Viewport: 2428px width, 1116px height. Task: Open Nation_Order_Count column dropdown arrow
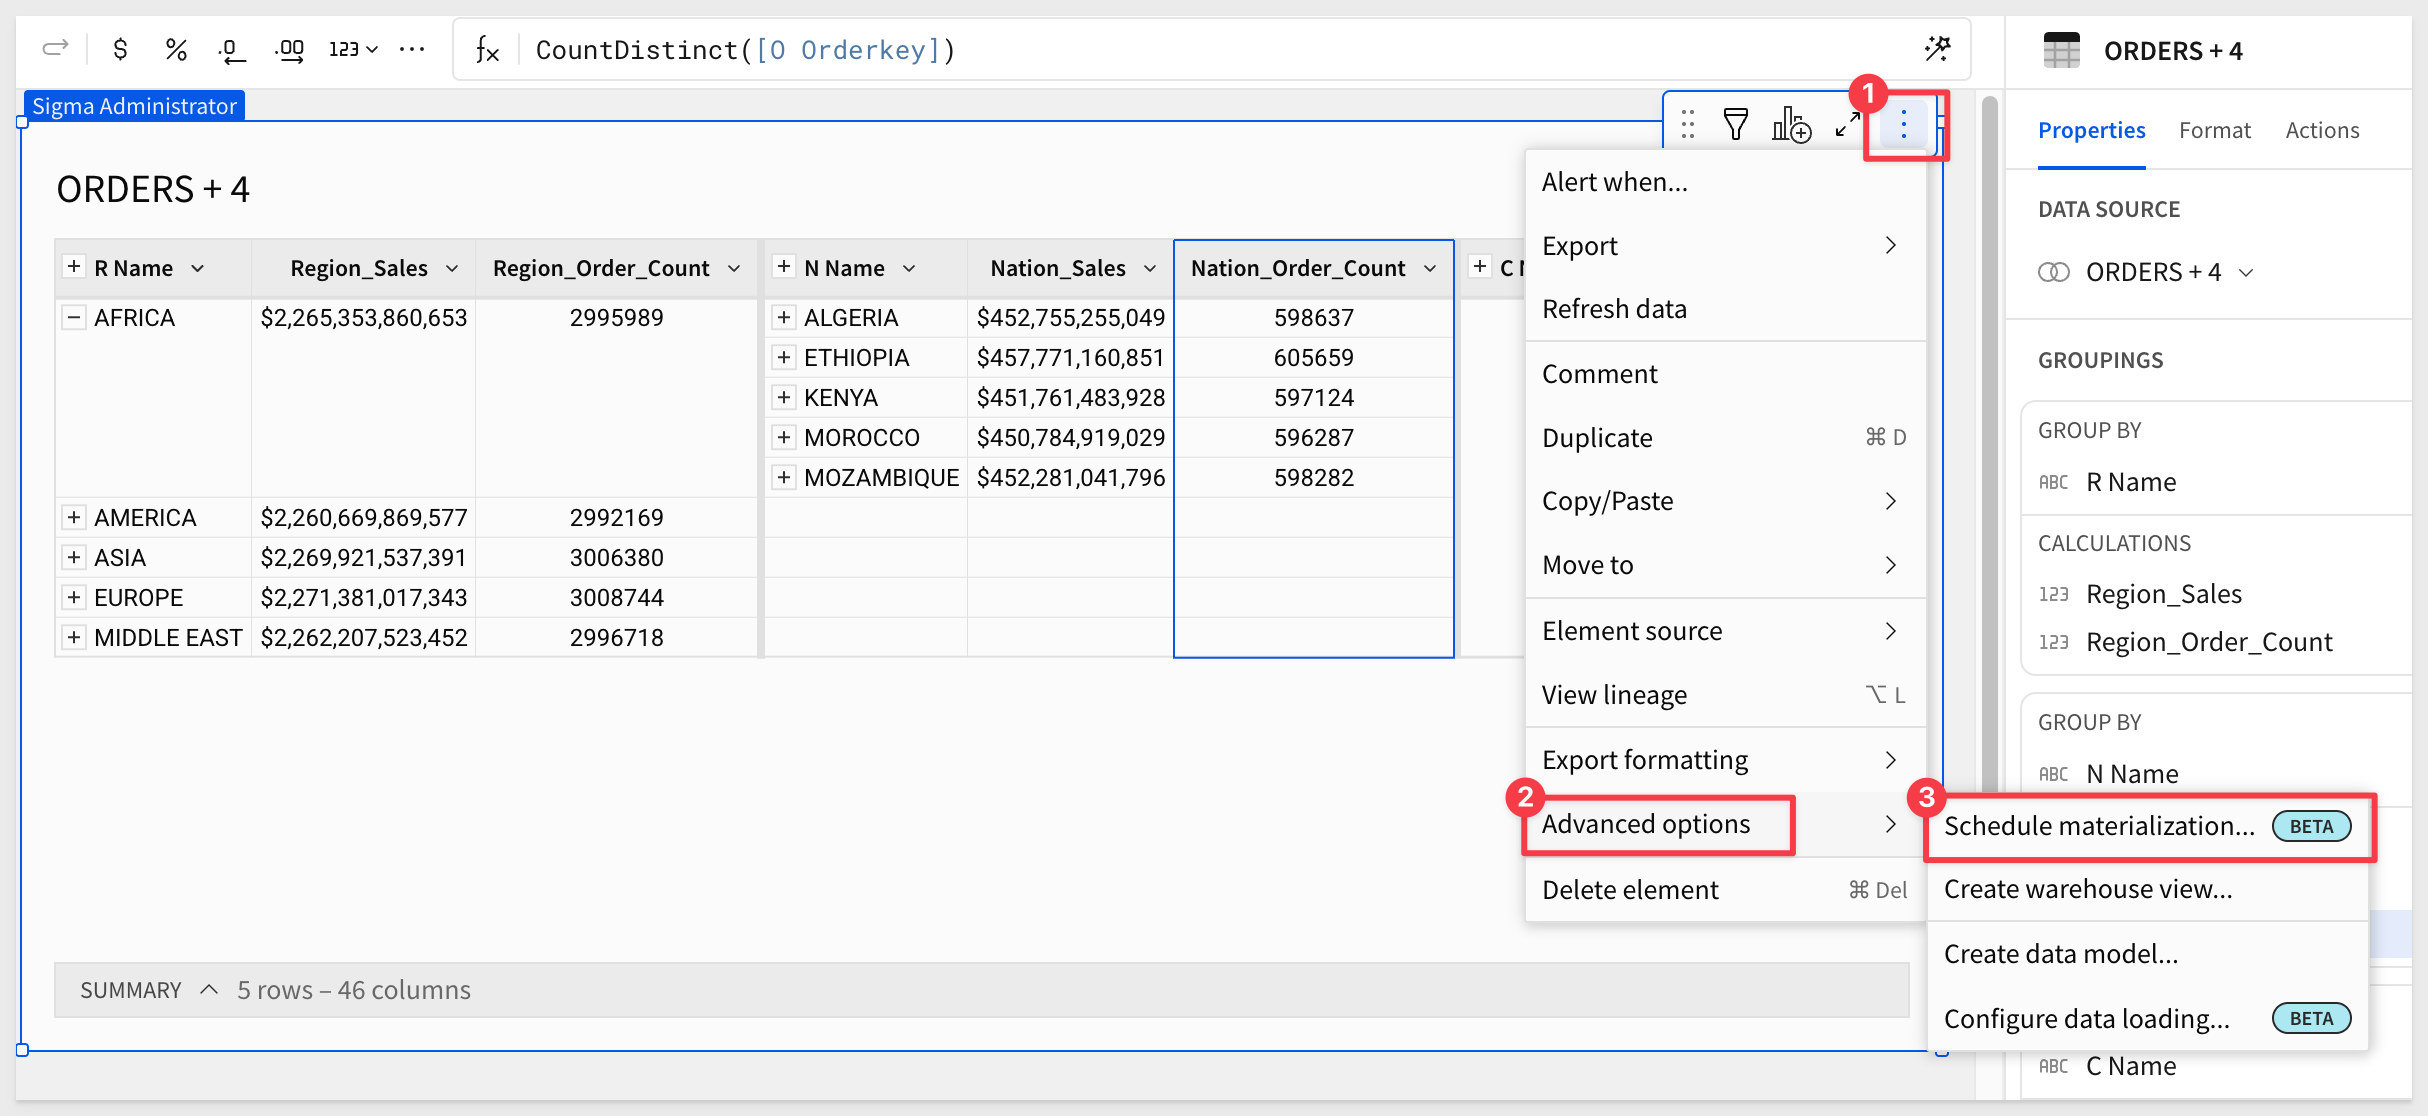[x=1430, y=268]
